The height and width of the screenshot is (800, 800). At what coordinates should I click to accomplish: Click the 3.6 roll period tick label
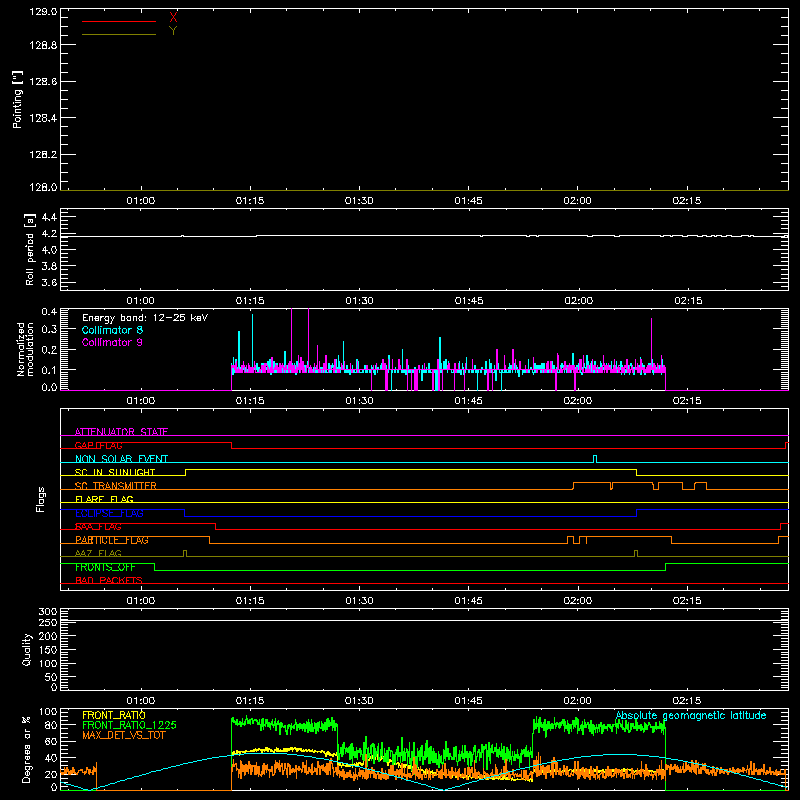tap(49, 282)
